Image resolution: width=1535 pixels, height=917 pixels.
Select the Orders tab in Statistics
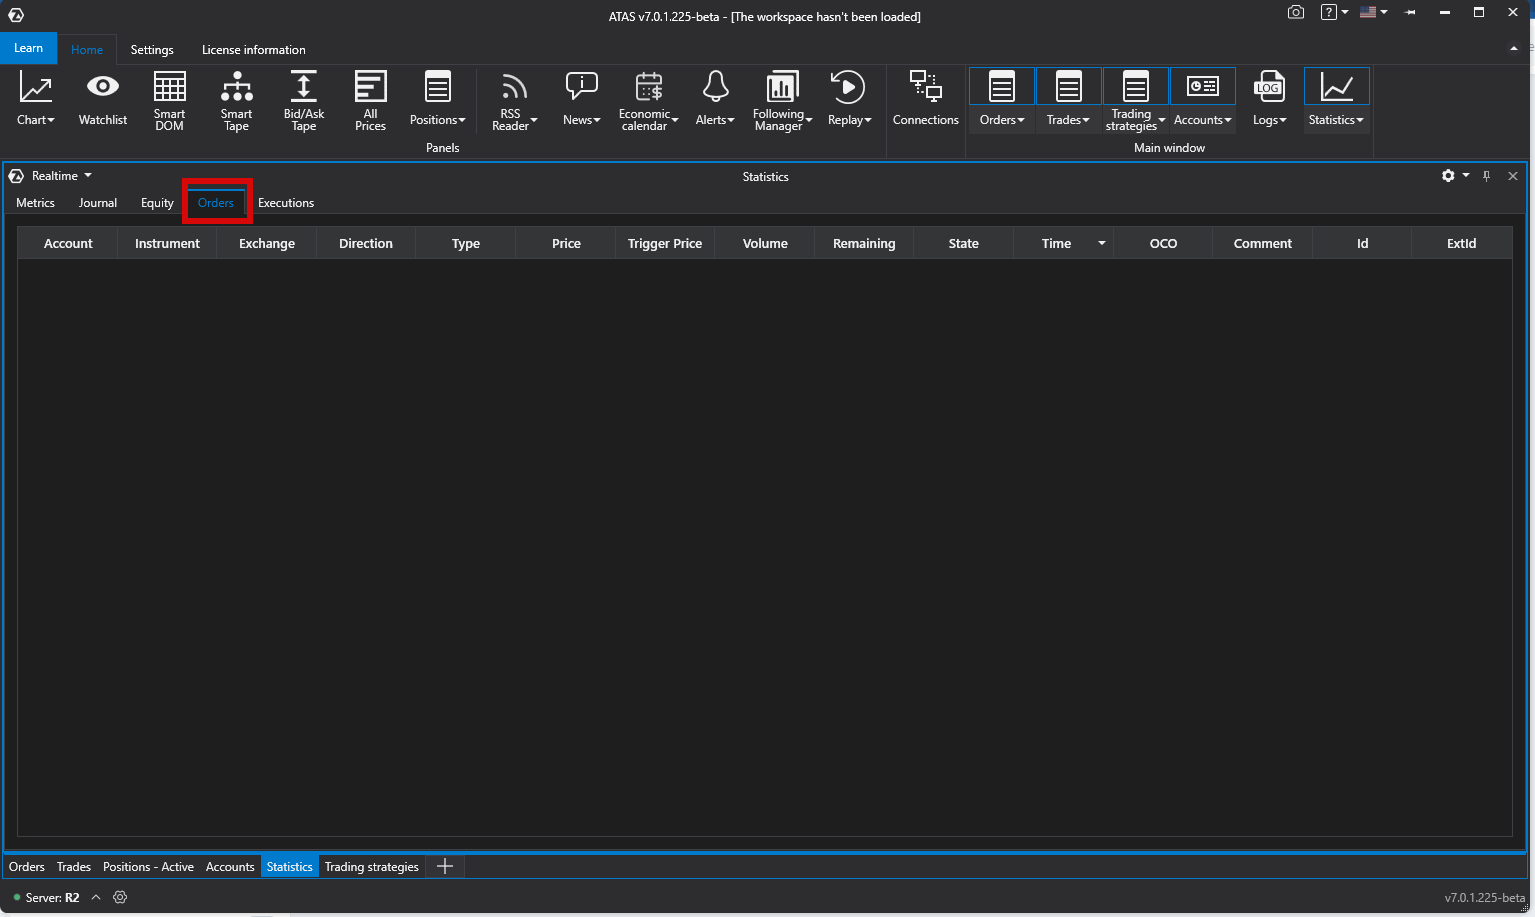point(216,203)
